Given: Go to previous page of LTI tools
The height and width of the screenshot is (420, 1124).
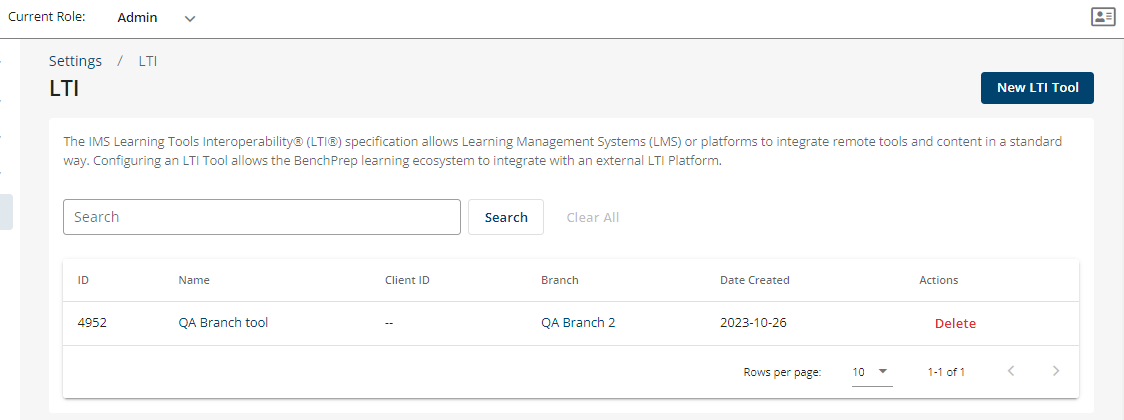Looking at the screenshot, I should click(x=1011, y=371).
